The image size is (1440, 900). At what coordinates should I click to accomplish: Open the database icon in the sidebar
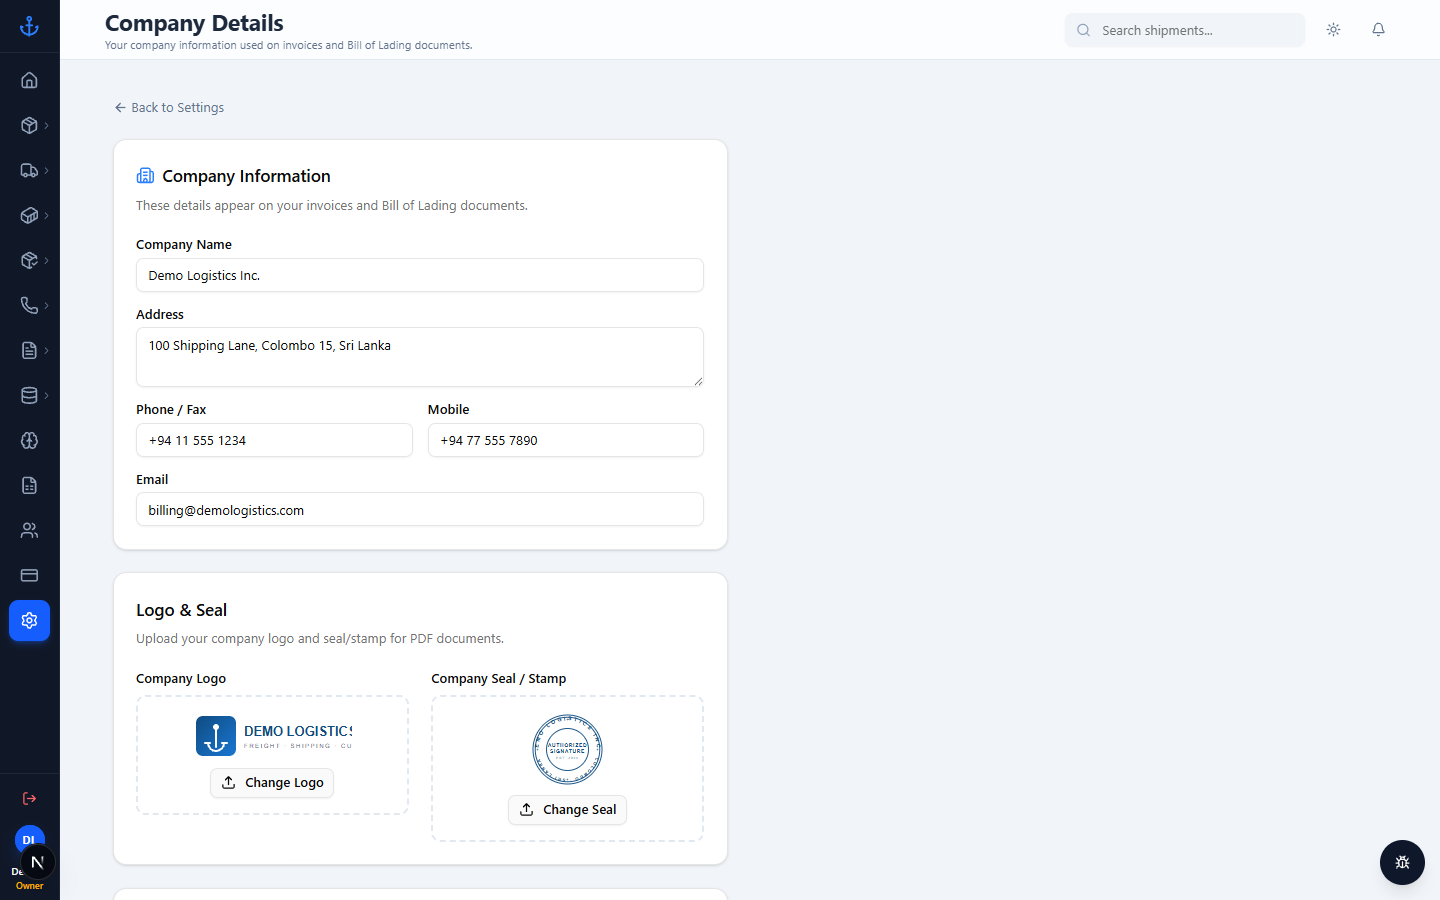29,395
